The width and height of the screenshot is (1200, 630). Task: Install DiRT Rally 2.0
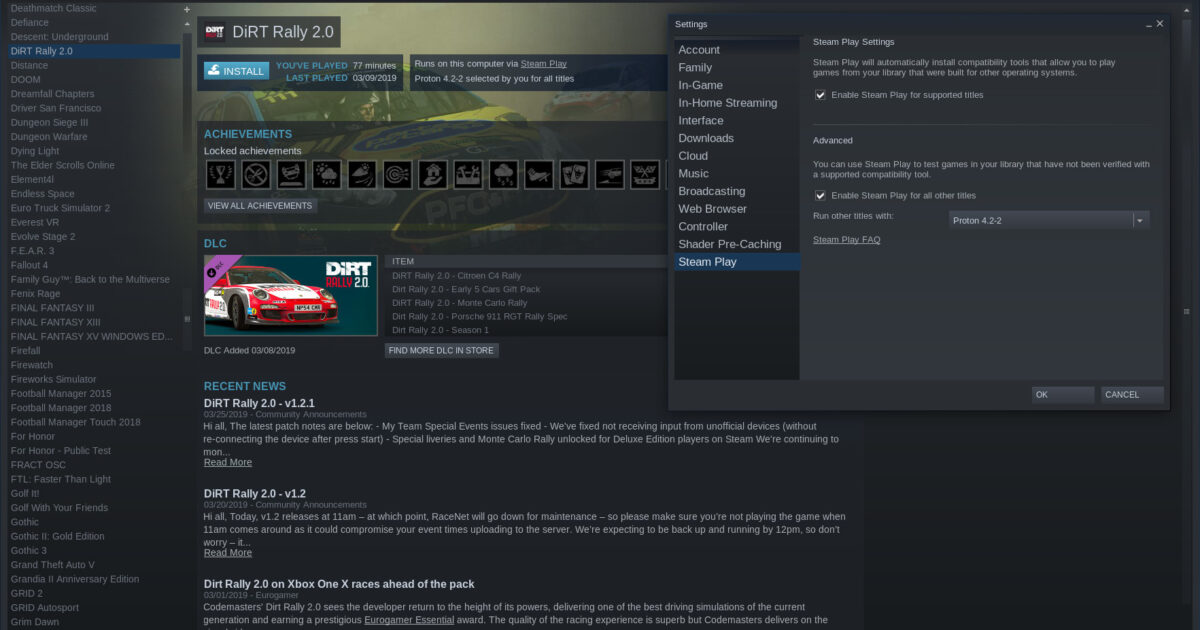pyautogui.click(x=235, y=71)
